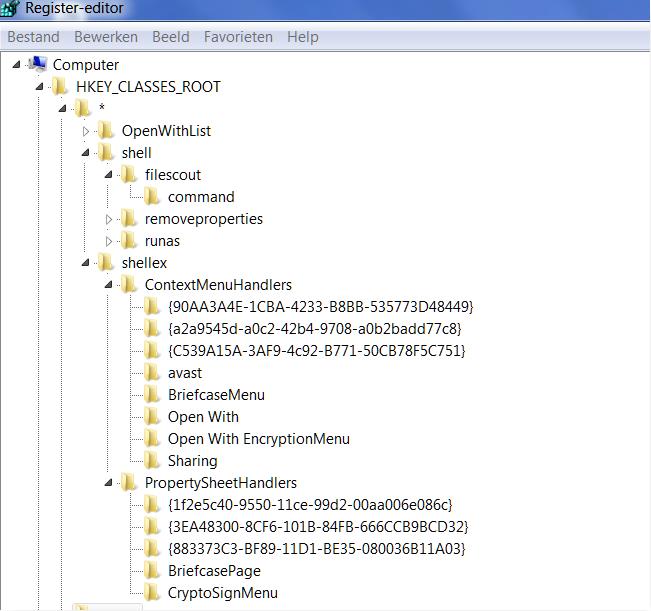
Task: Collapse the Computer node
Action: click(x=17, y=64)
